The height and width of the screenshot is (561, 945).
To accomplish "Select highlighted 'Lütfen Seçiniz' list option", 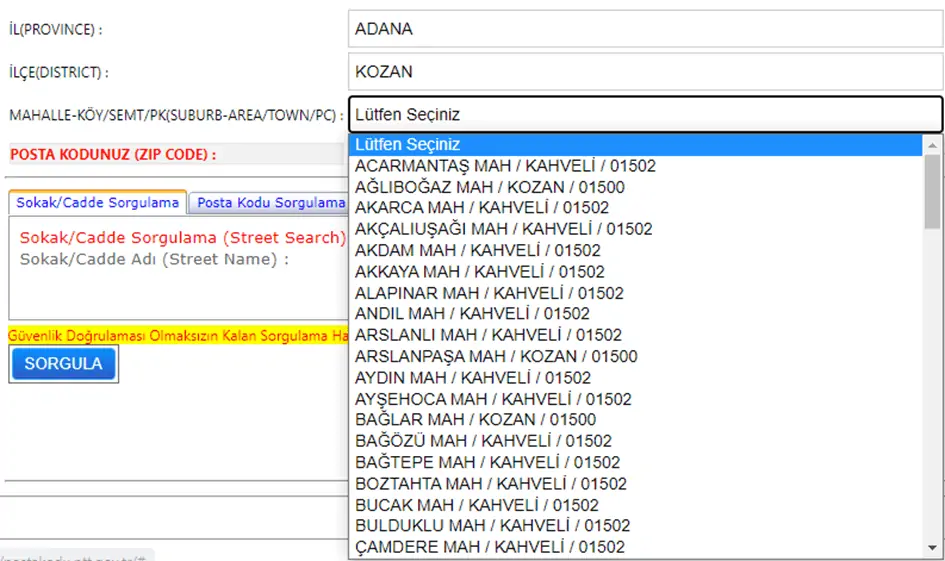I will coord(635,145).
